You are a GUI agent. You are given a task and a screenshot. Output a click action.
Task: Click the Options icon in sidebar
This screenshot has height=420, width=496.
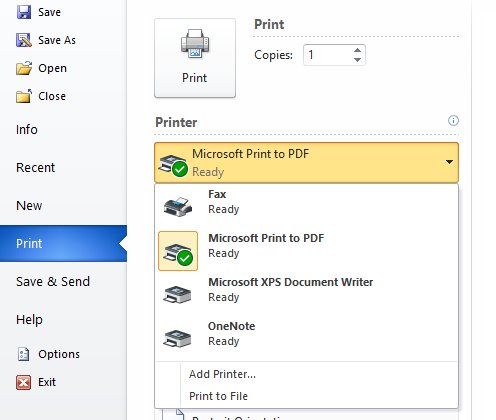pyautogui.click(x=23, y=354)
